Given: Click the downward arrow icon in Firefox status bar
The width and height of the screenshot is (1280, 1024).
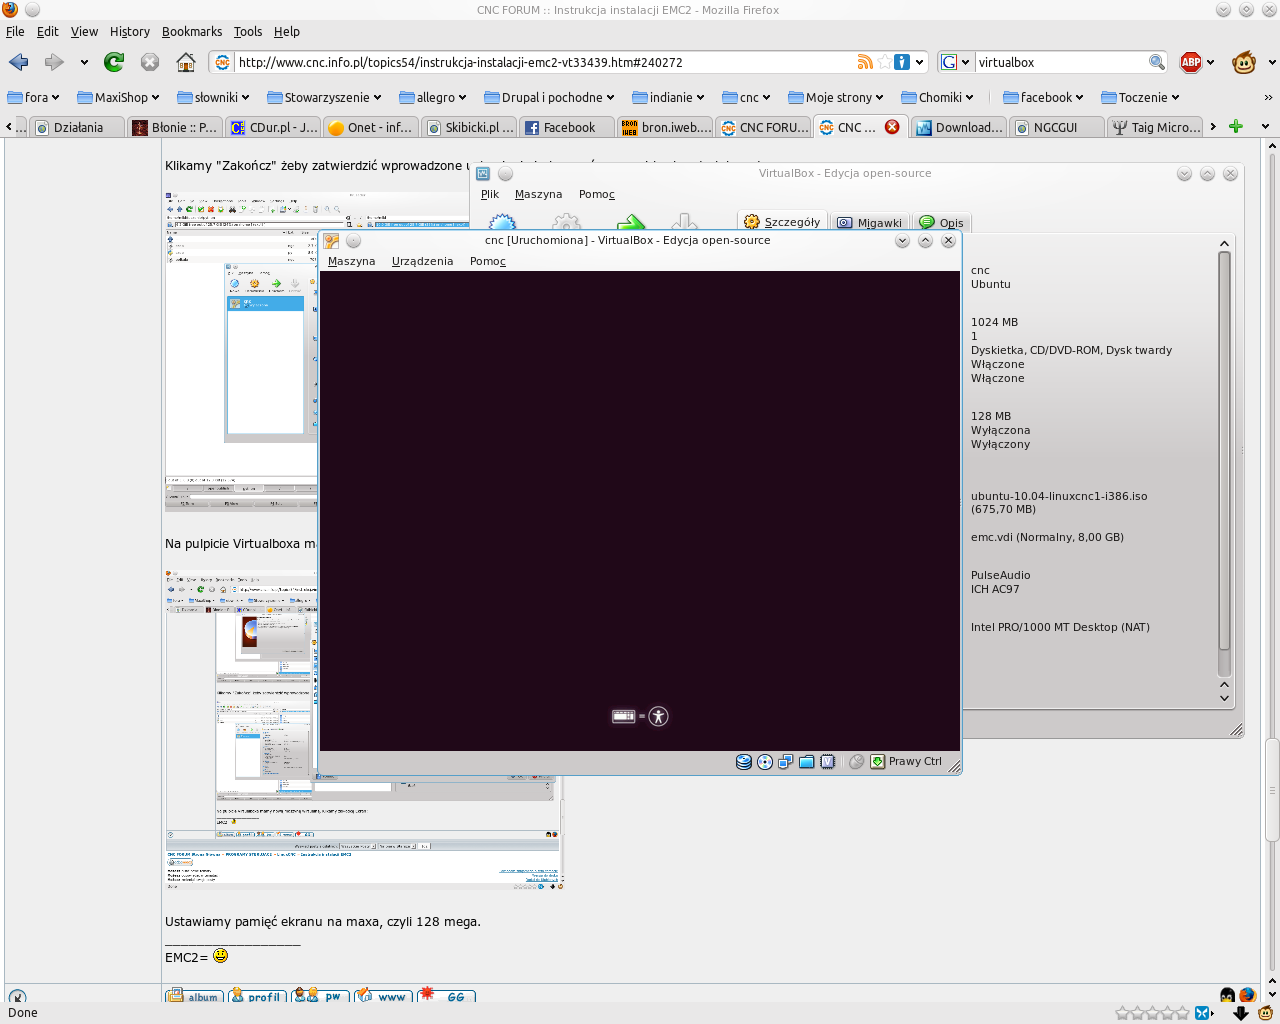Looking at the screenshot, I should pos(1241,1013).
